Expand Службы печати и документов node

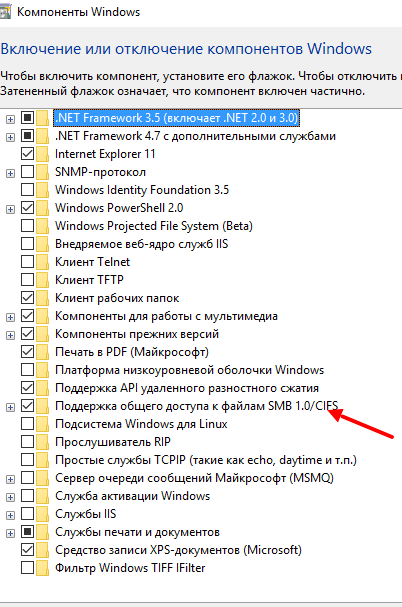click(x=10, y=533)
